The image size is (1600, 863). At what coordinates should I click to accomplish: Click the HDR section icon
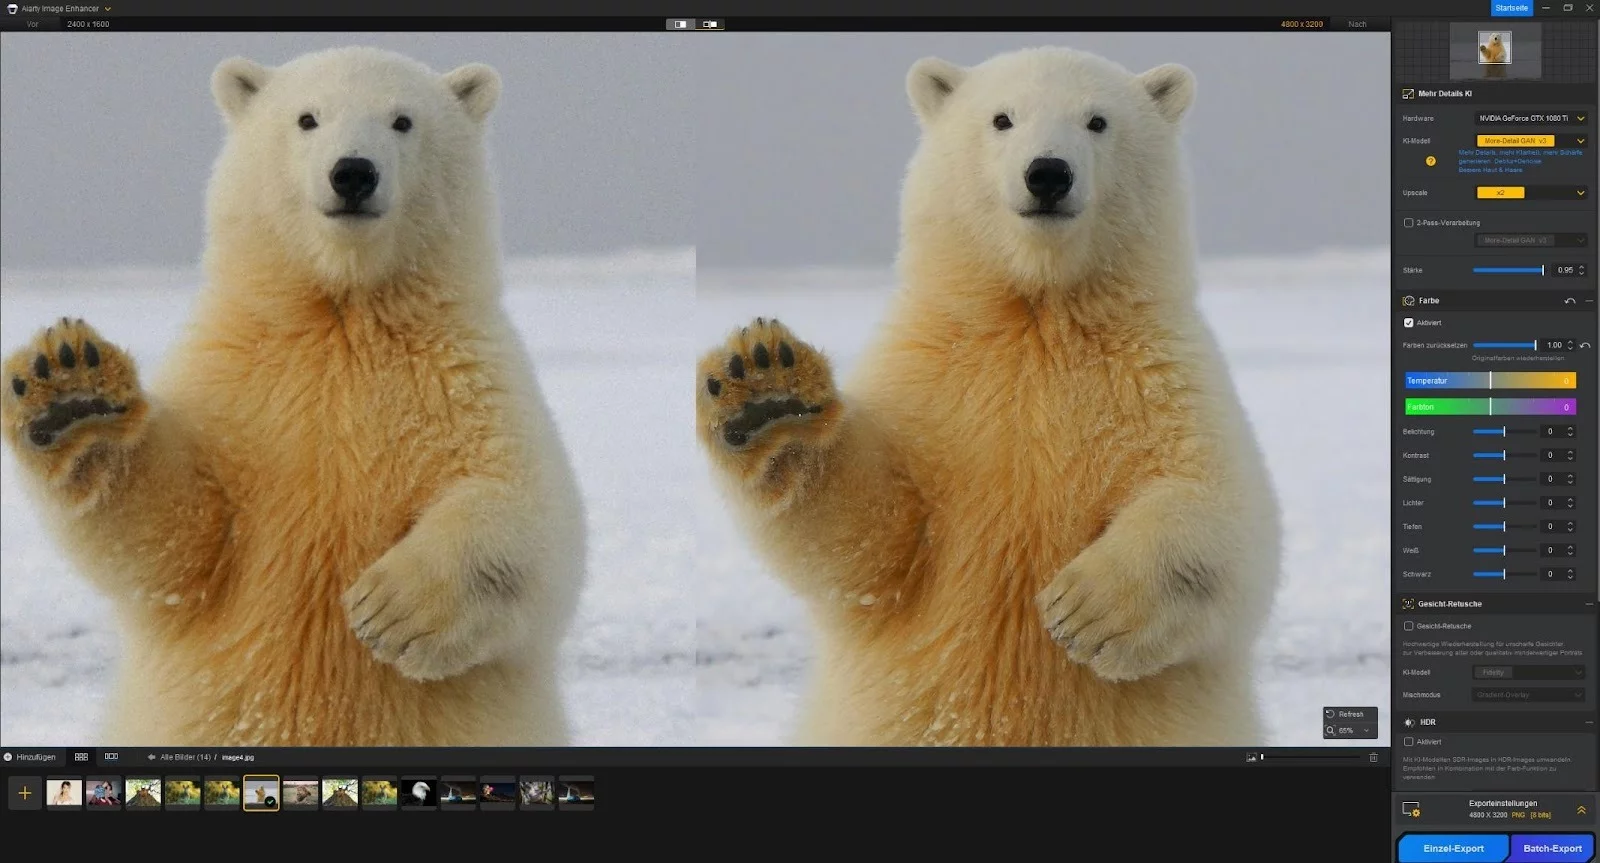pos(1409,722)
